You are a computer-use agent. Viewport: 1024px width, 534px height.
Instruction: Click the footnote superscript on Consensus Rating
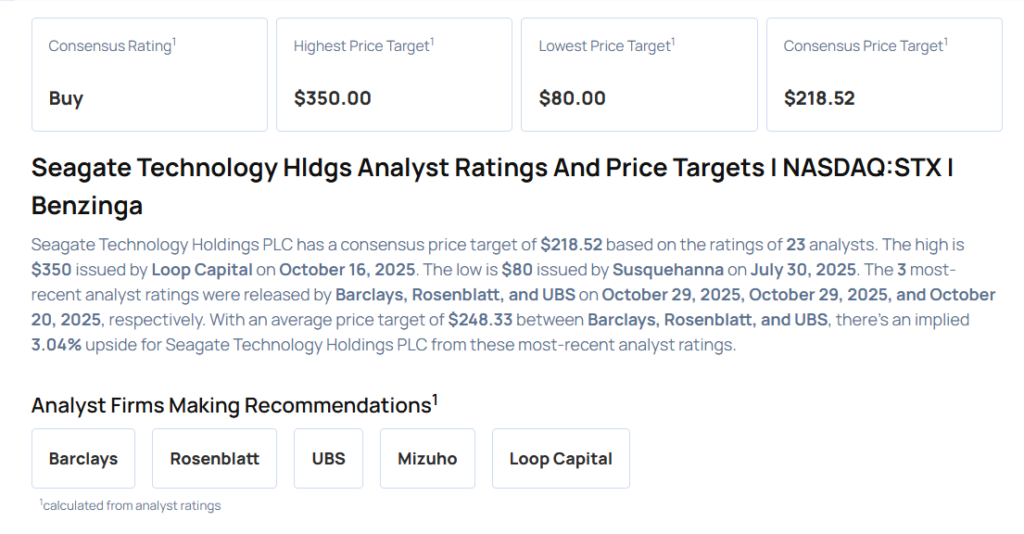click(x=174, y=40)
